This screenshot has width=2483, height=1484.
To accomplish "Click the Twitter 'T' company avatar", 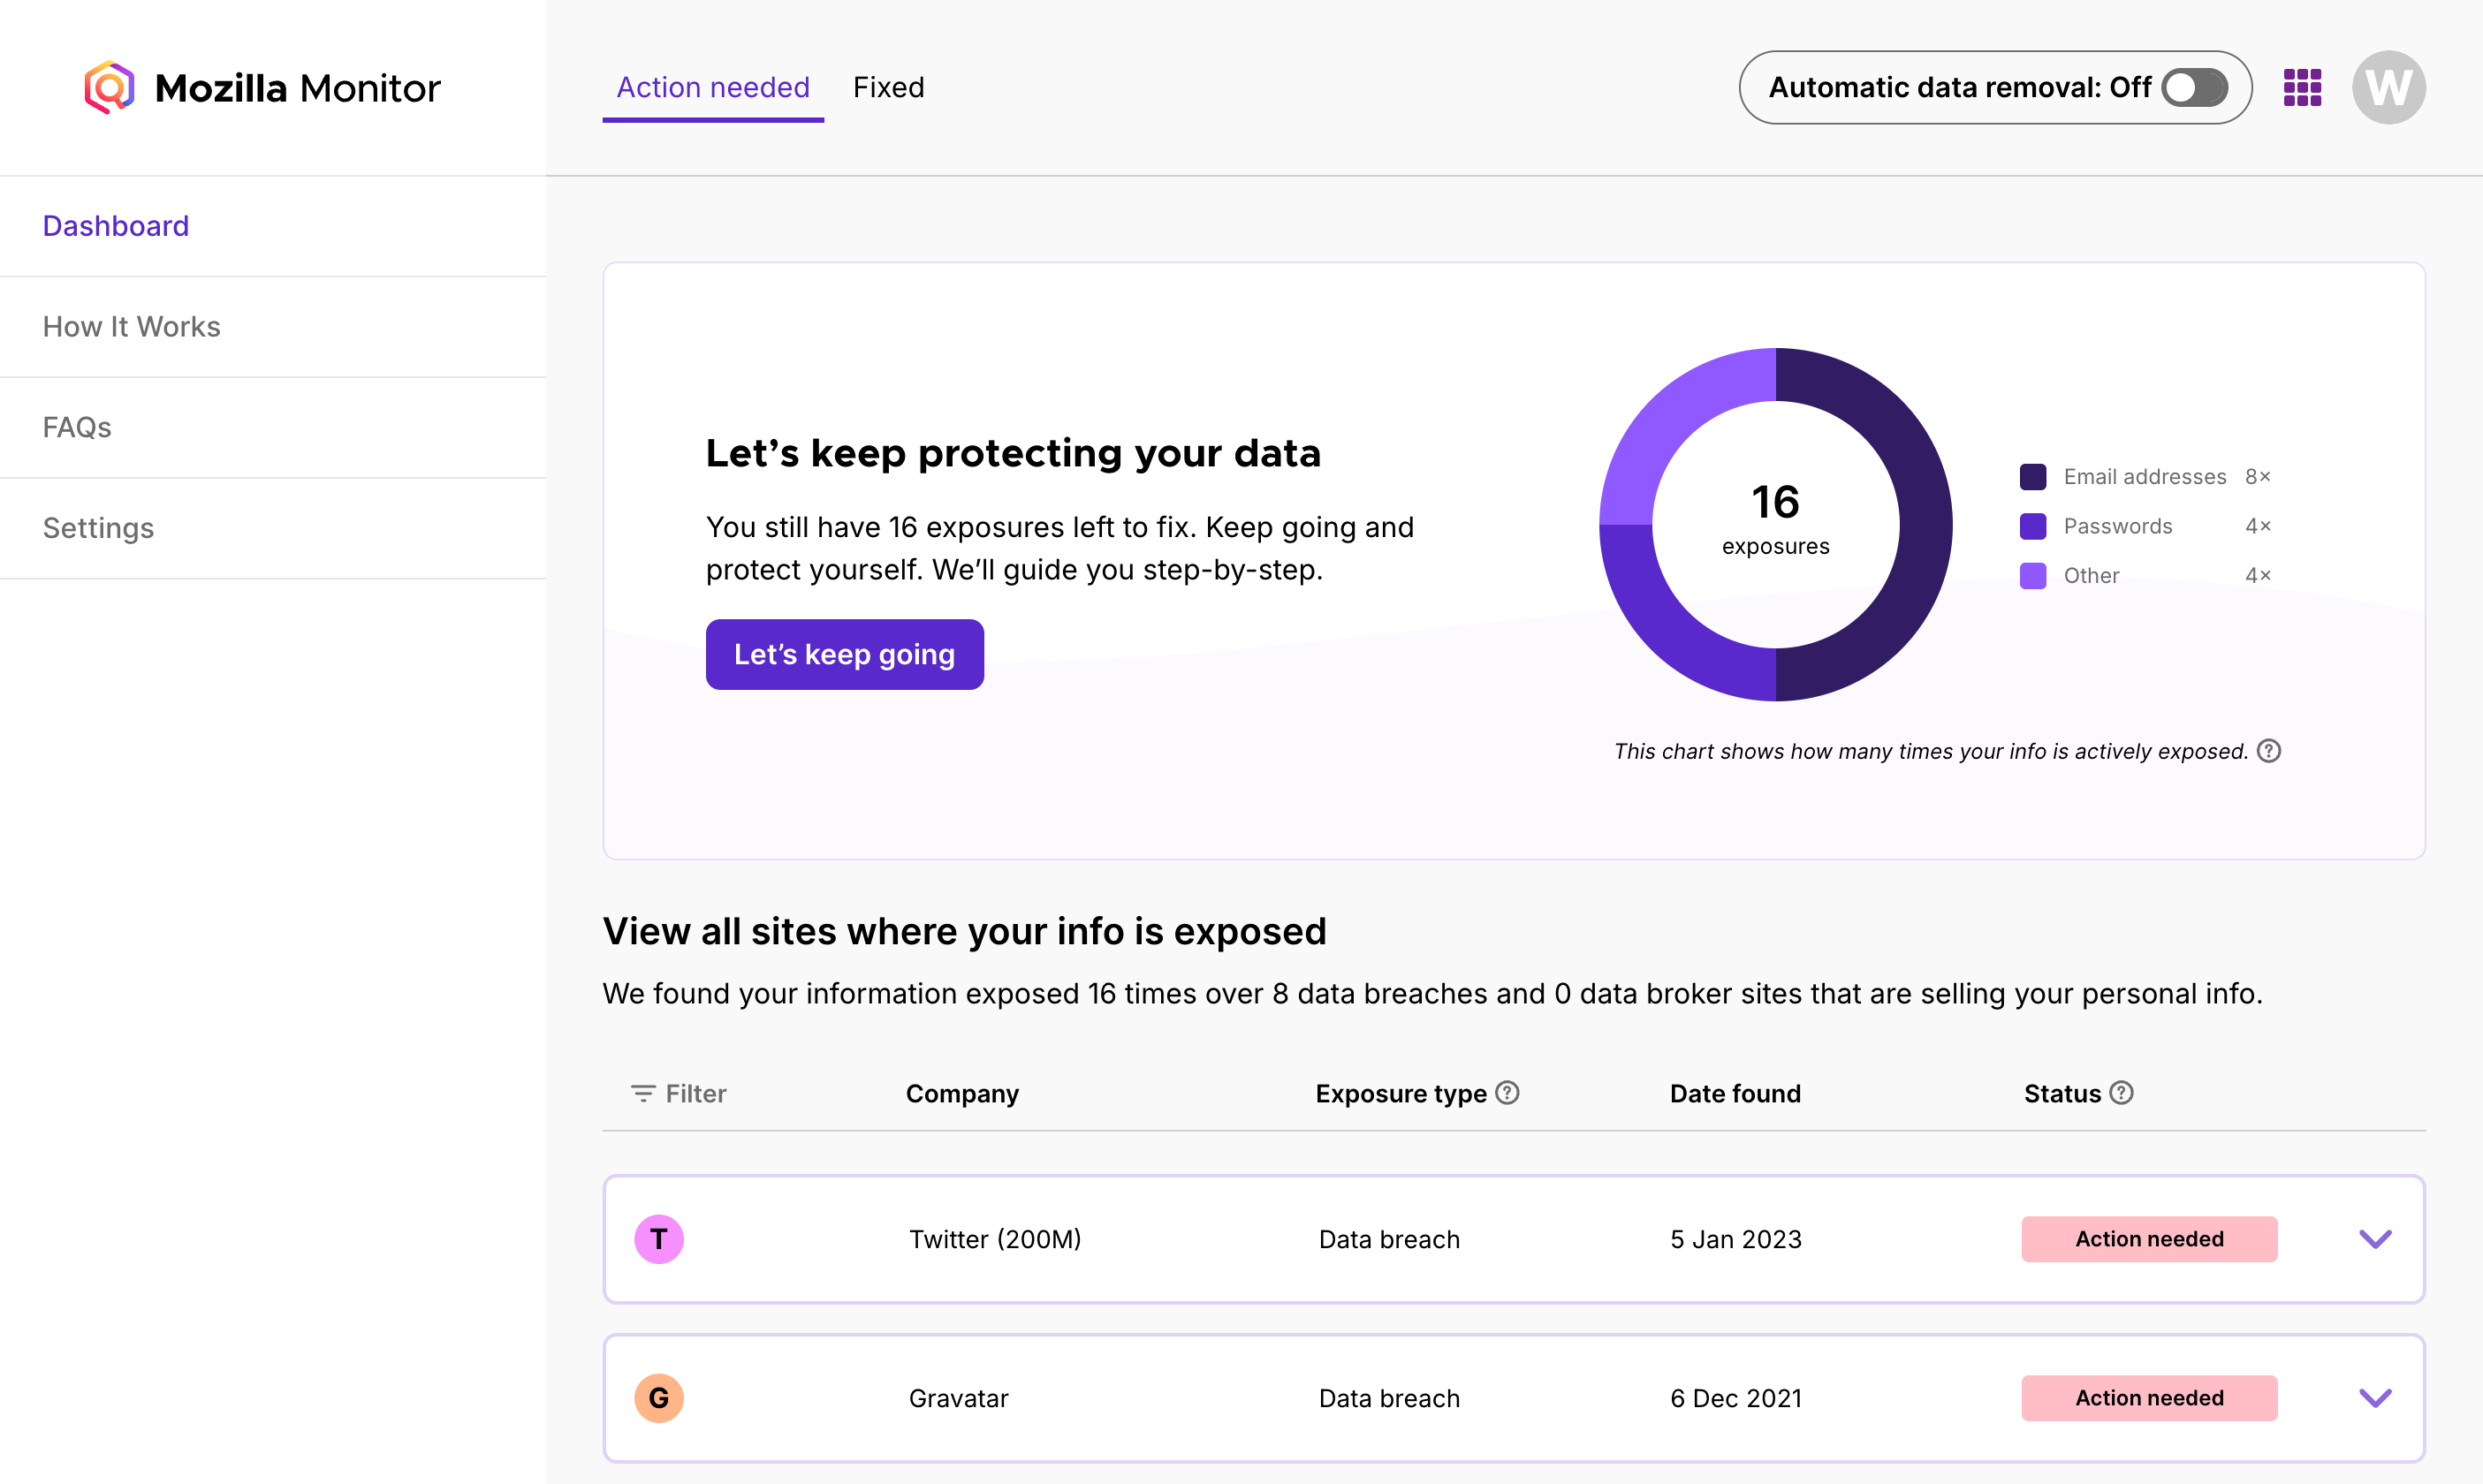I will [x=659, y=1239].
